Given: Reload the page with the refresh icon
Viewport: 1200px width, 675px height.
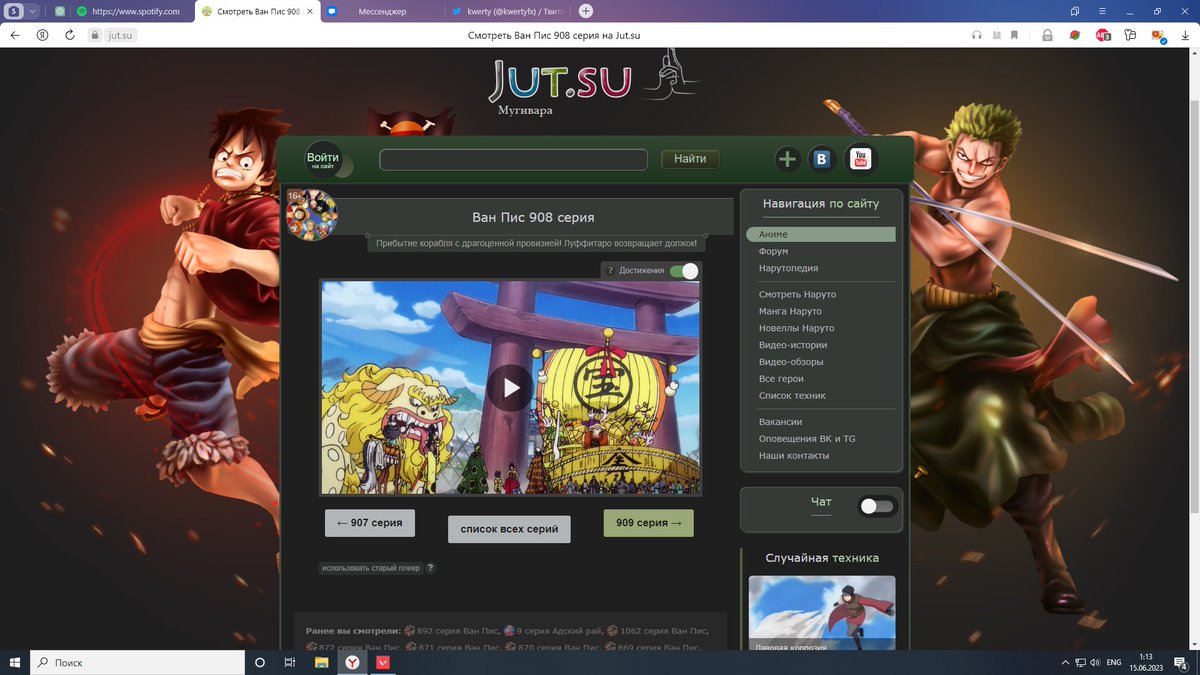Looking at the screenshot, I should coord(70,34).
